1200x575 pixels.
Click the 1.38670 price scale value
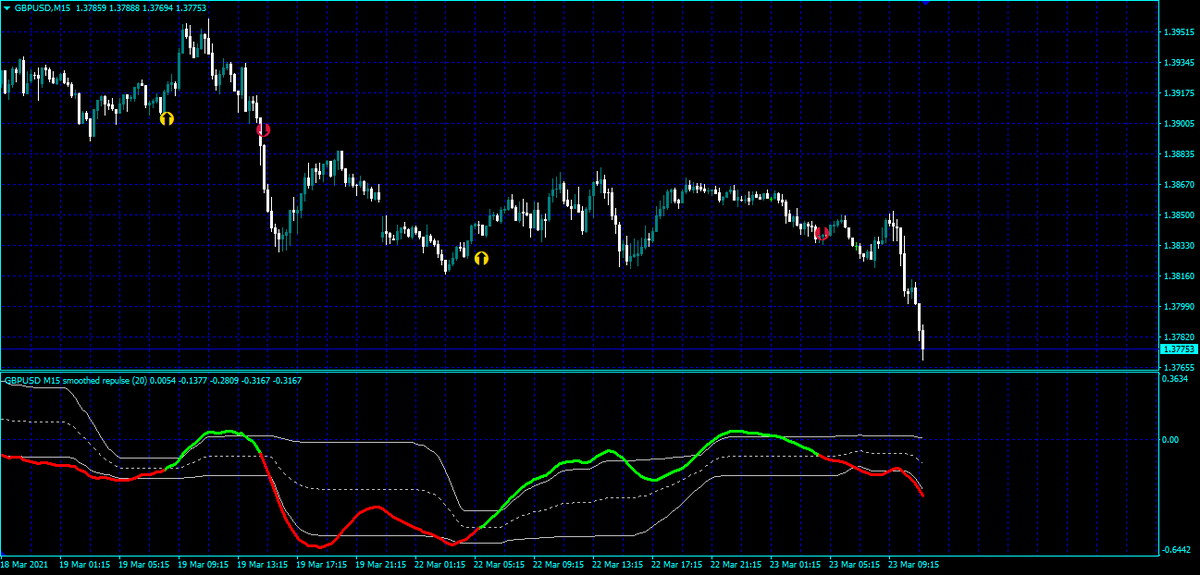[x=1178, y=185]
